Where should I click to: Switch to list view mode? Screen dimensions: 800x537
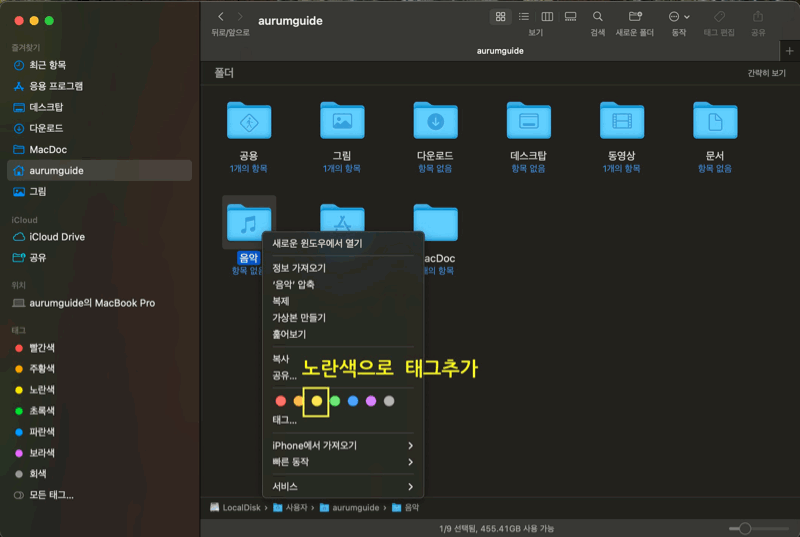tap(523, 17)
